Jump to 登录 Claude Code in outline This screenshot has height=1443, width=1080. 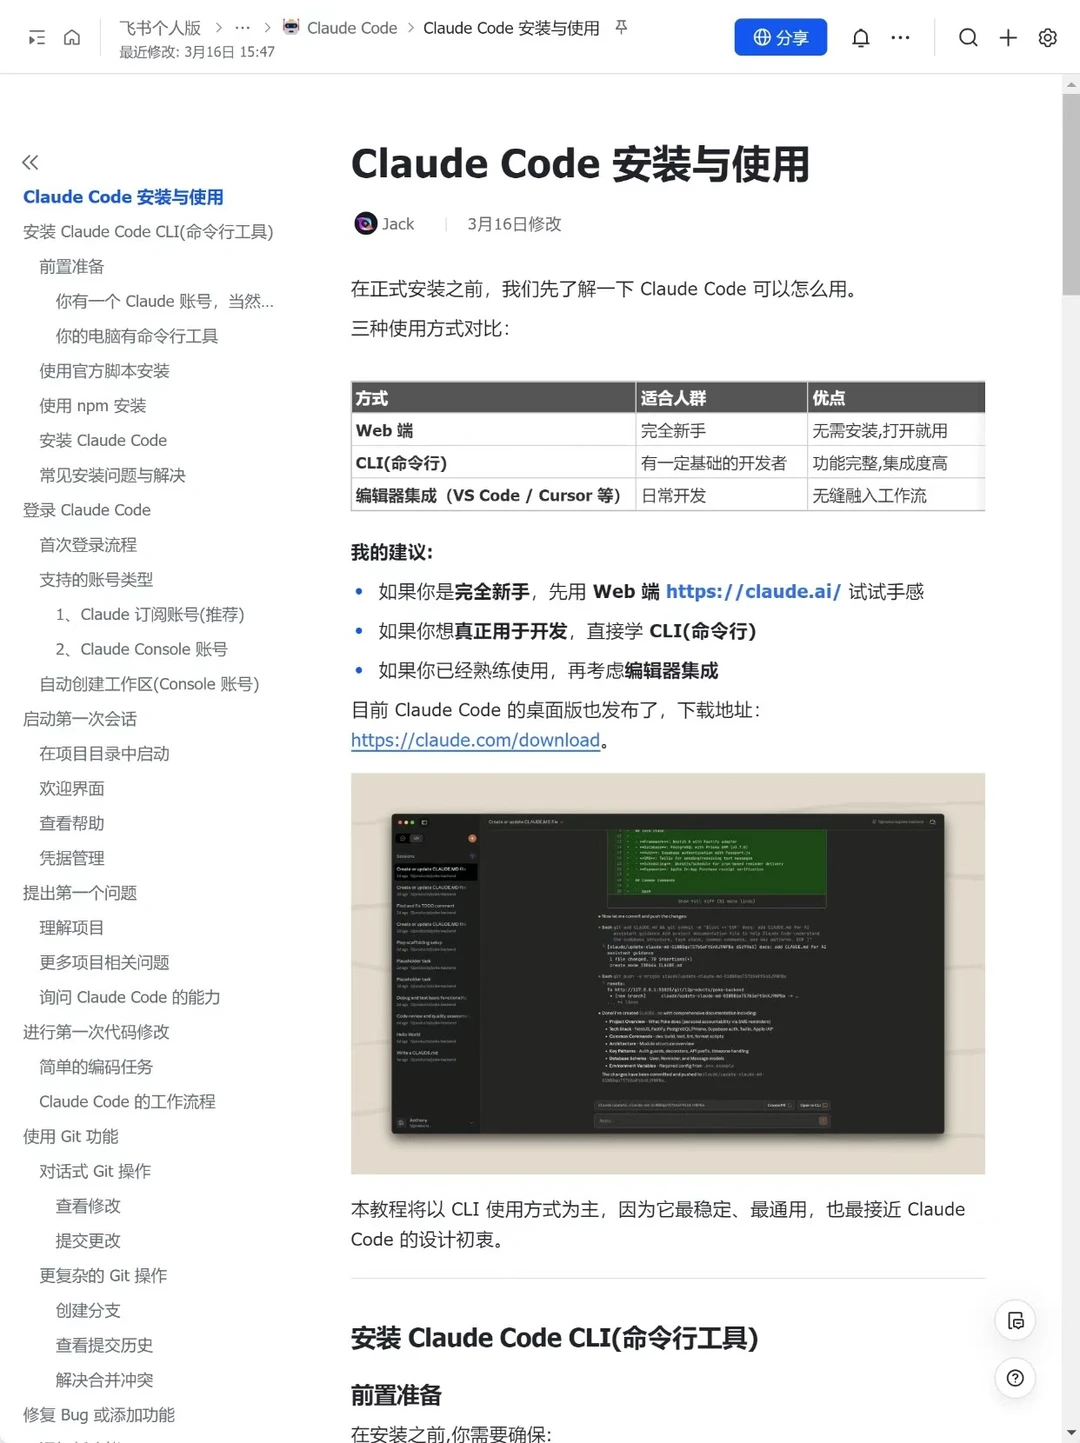[87, 510]
